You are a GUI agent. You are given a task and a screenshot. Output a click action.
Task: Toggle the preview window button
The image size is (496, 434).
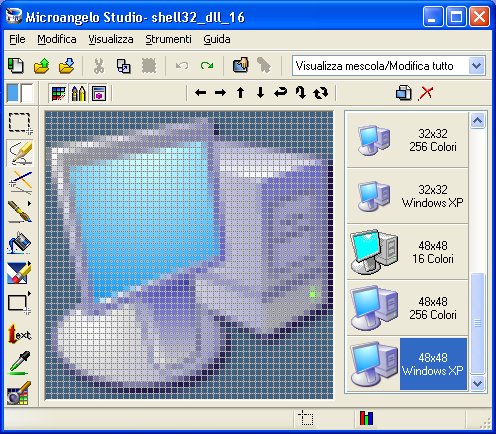click(x=99, y=93)
